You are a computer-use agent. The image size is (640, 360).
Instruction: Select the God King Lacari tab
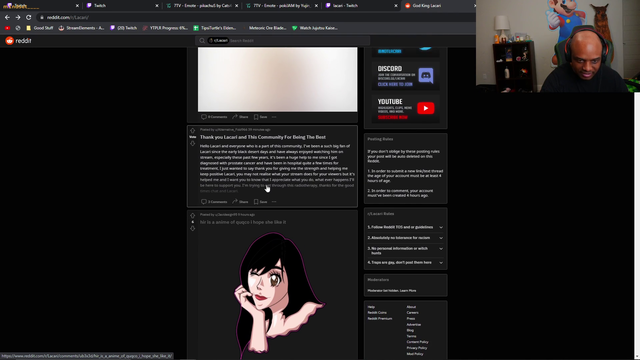[439, 6]
